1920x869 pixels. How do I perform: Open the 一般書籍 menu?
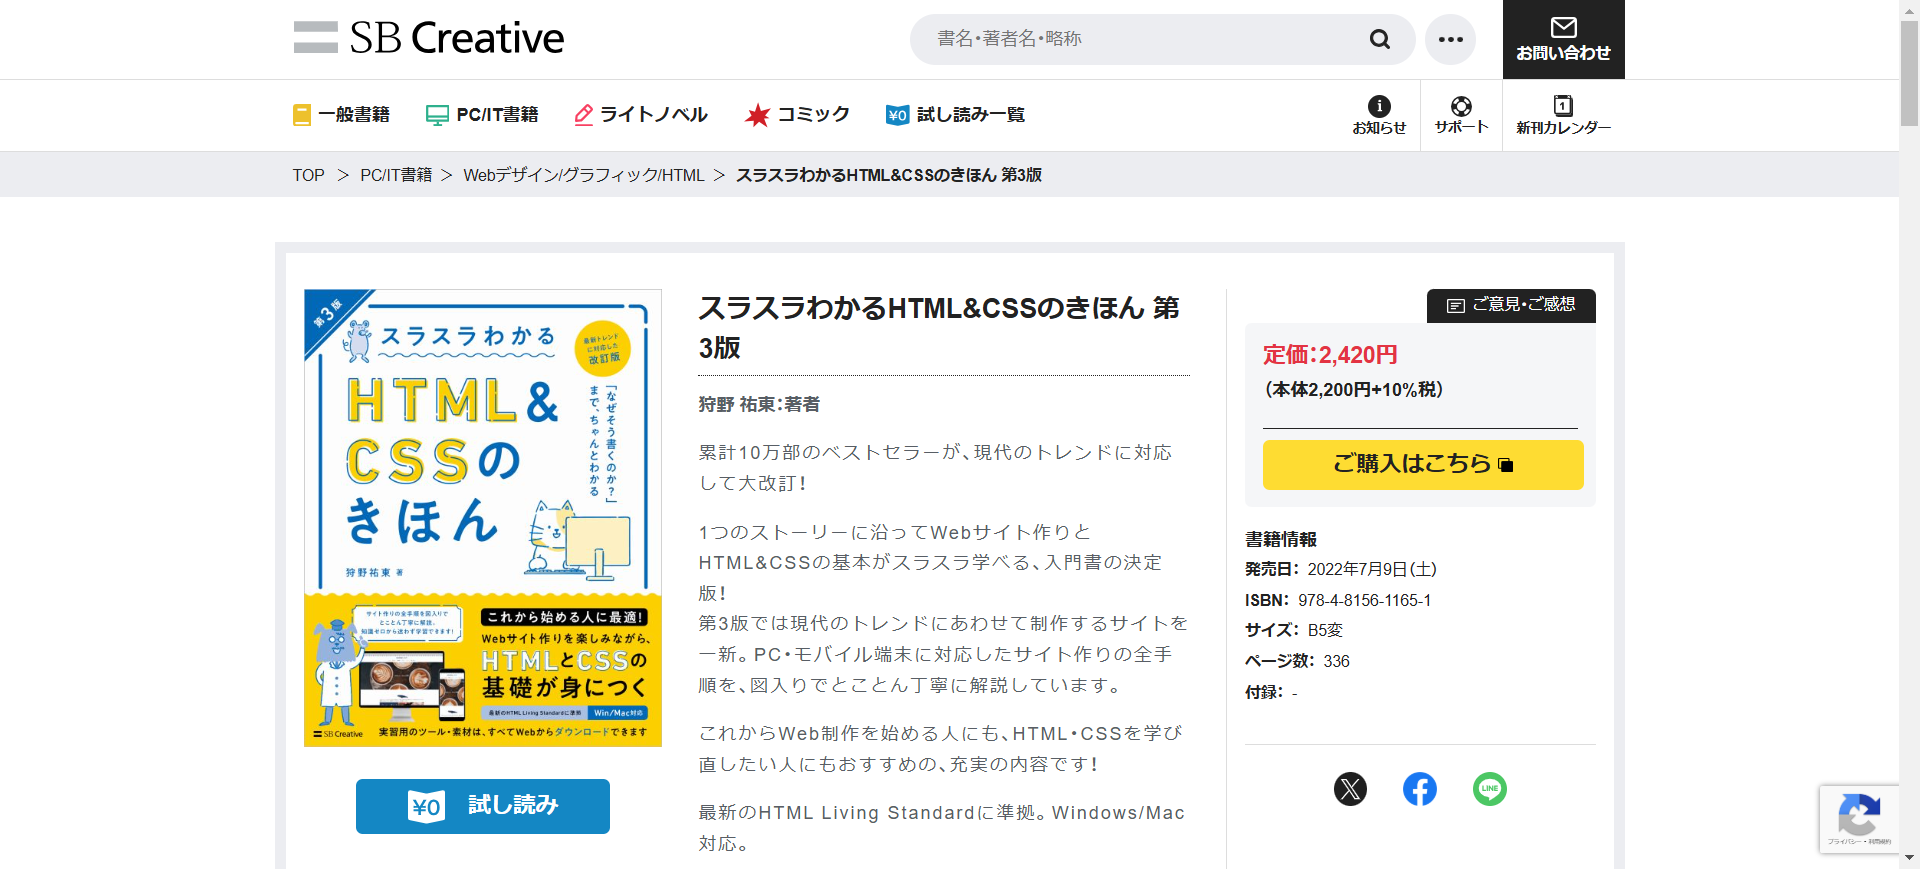point(341,115)
